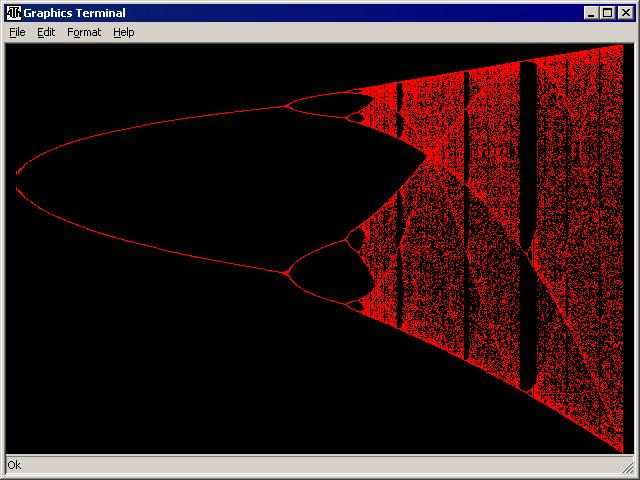Open the File menu
The image size is (640, 480).
[x=17, y=32]
